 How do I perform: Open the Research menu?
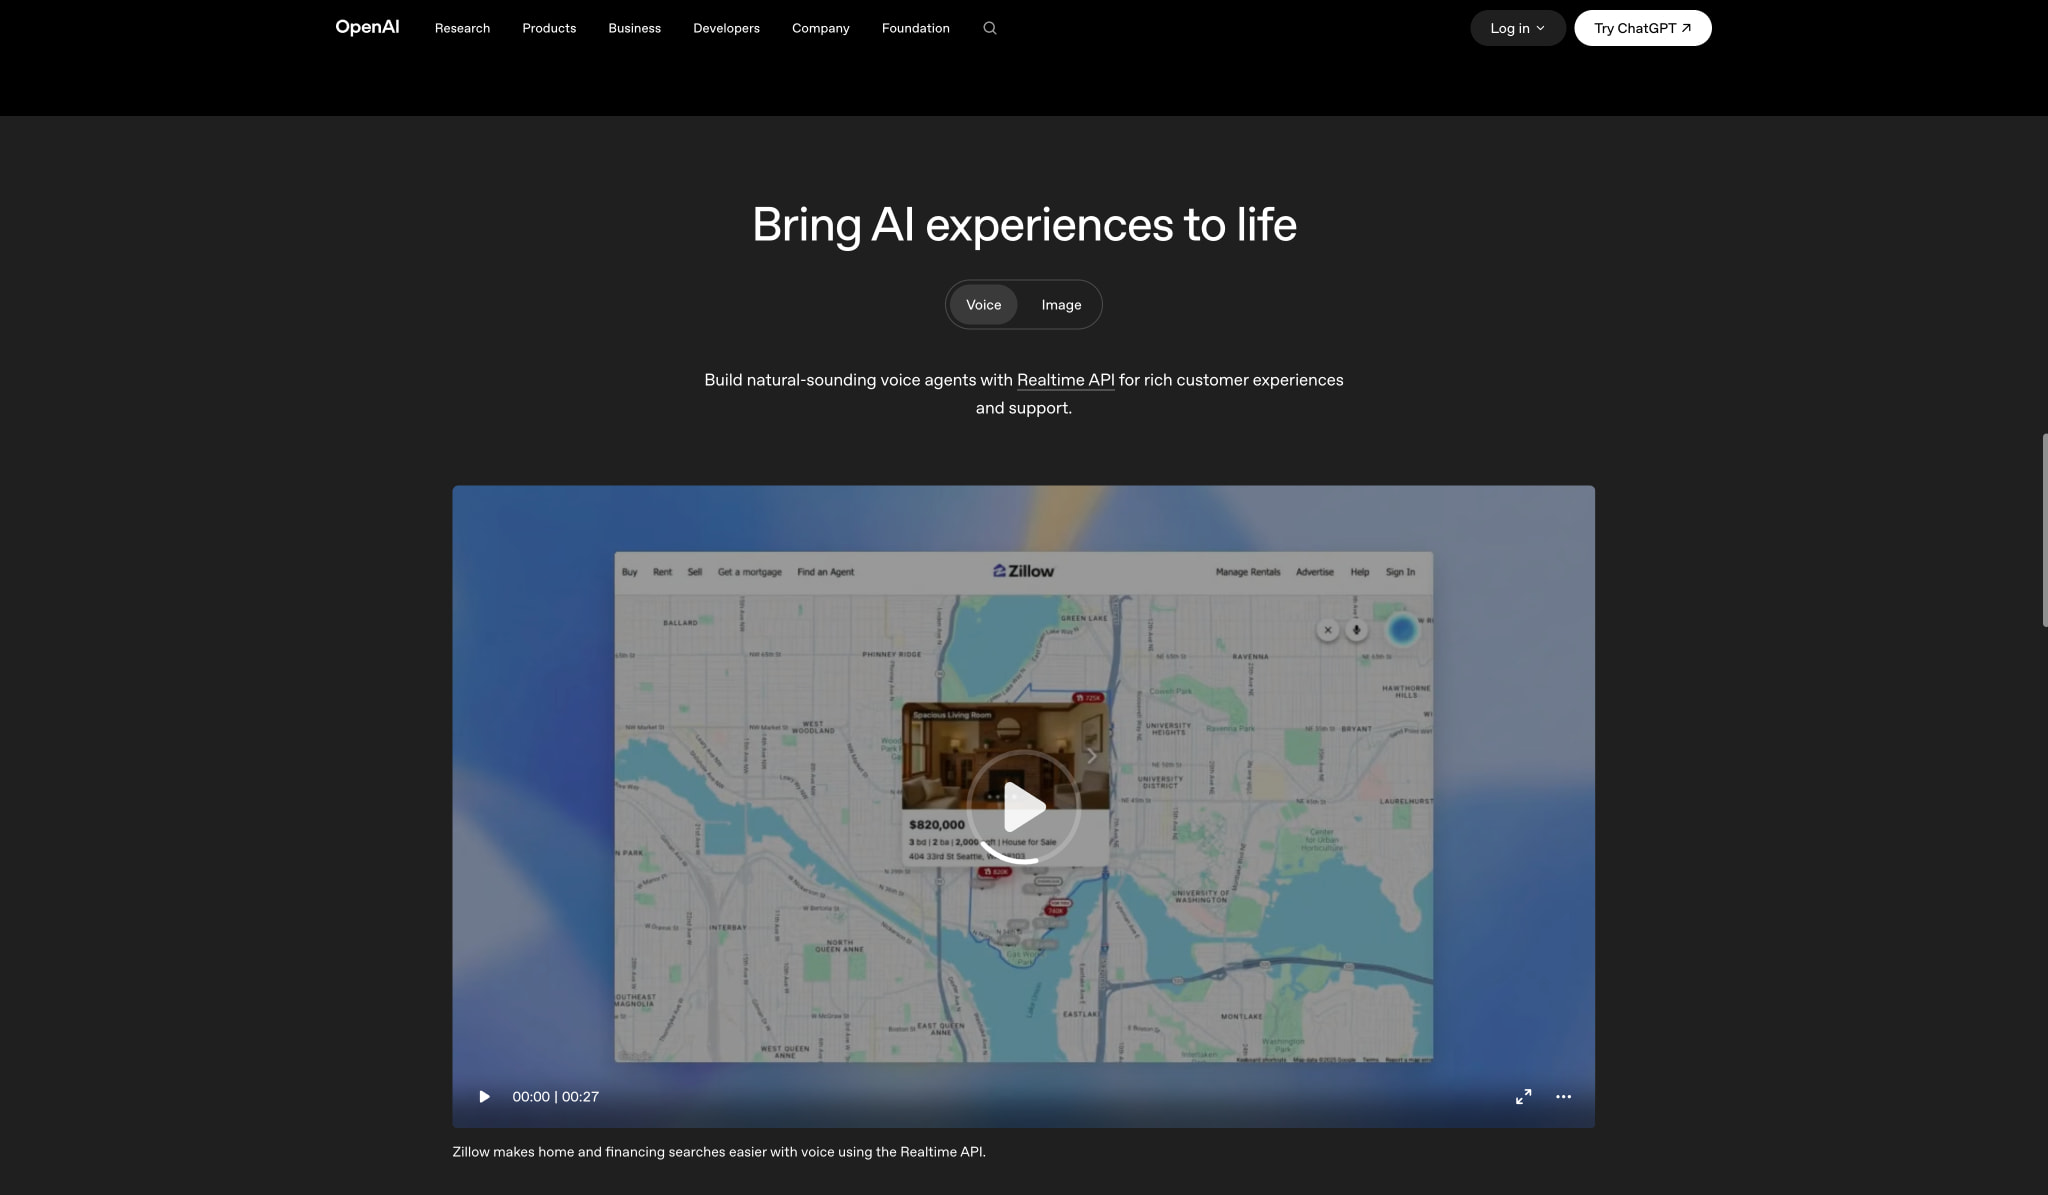tap(462, 28)
